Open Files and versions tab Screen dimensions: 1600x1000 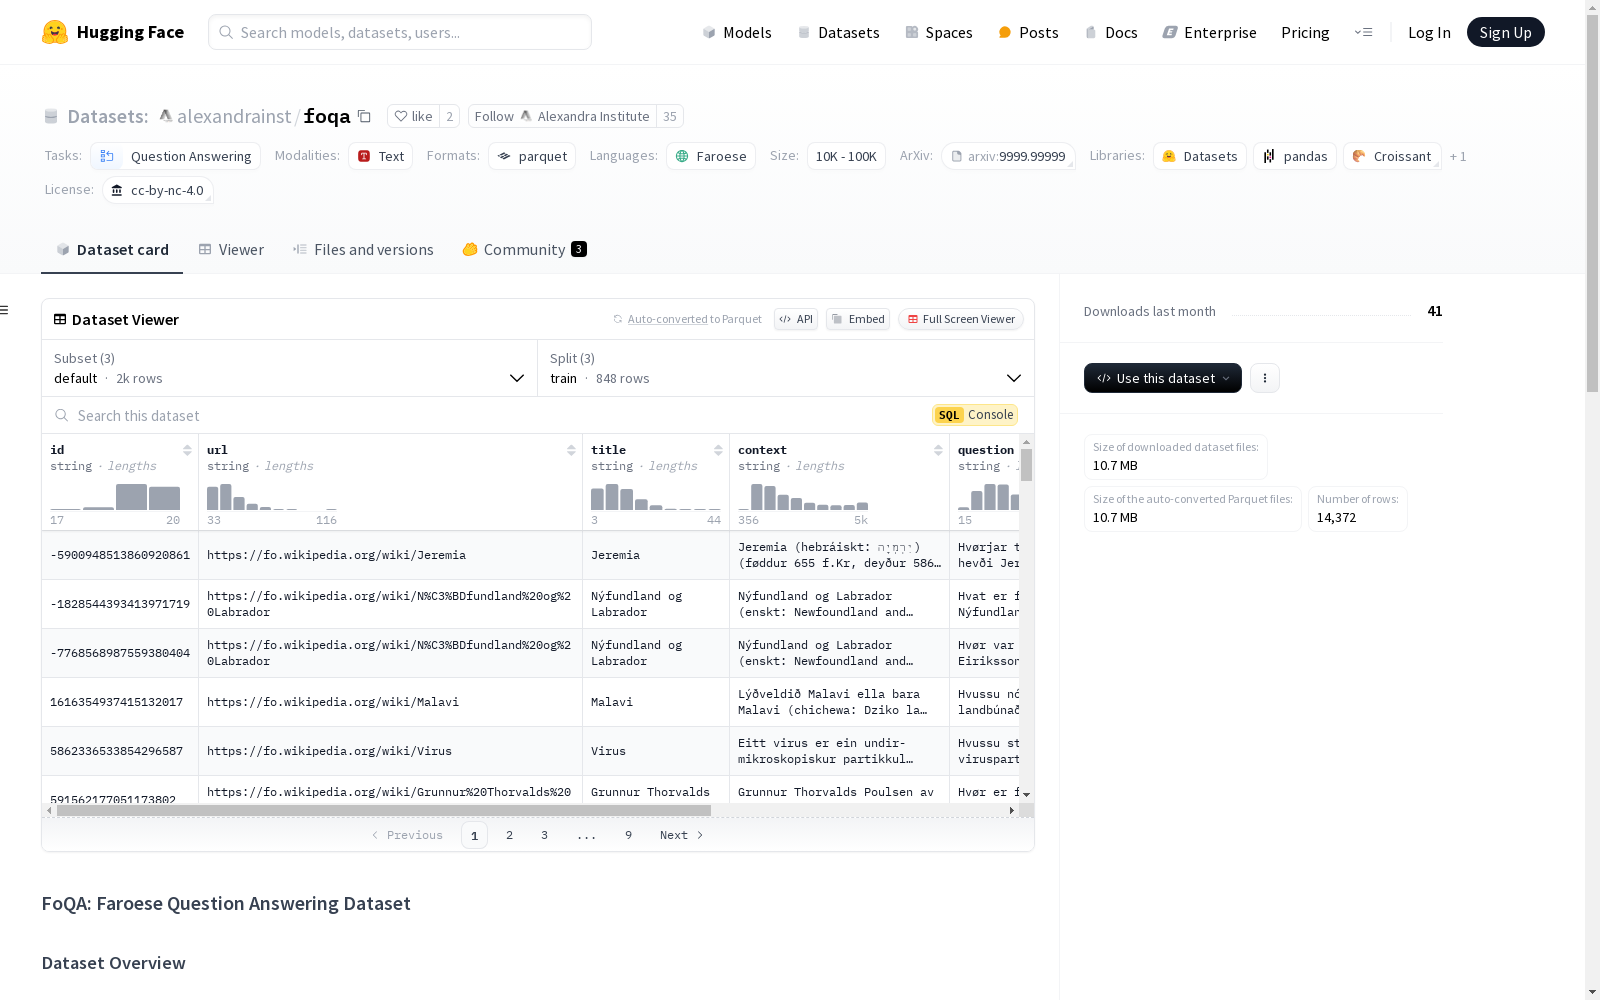(363, 250)
